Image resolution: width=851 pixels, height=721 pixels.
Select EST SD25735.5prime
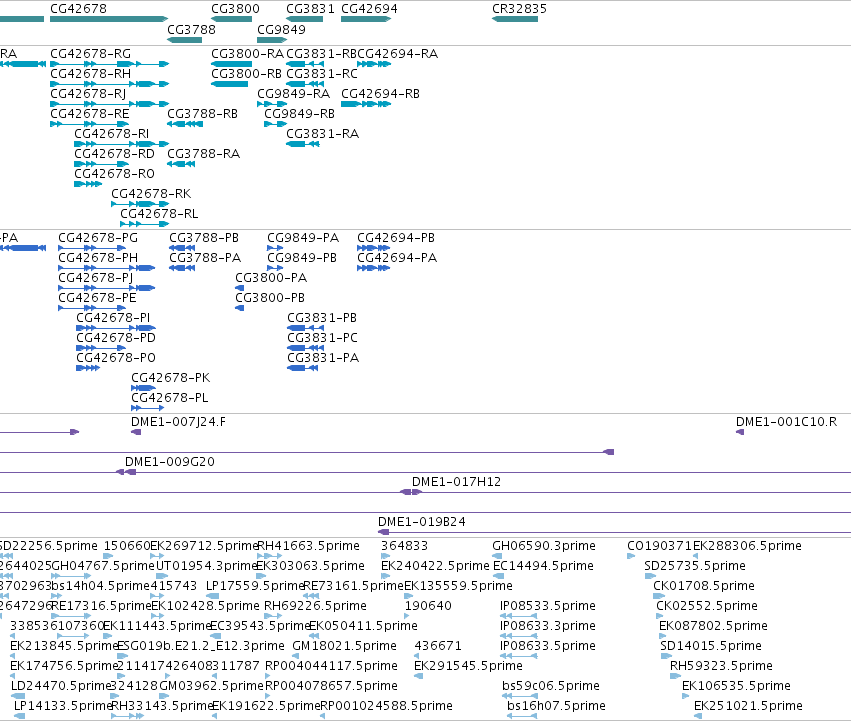650,576
